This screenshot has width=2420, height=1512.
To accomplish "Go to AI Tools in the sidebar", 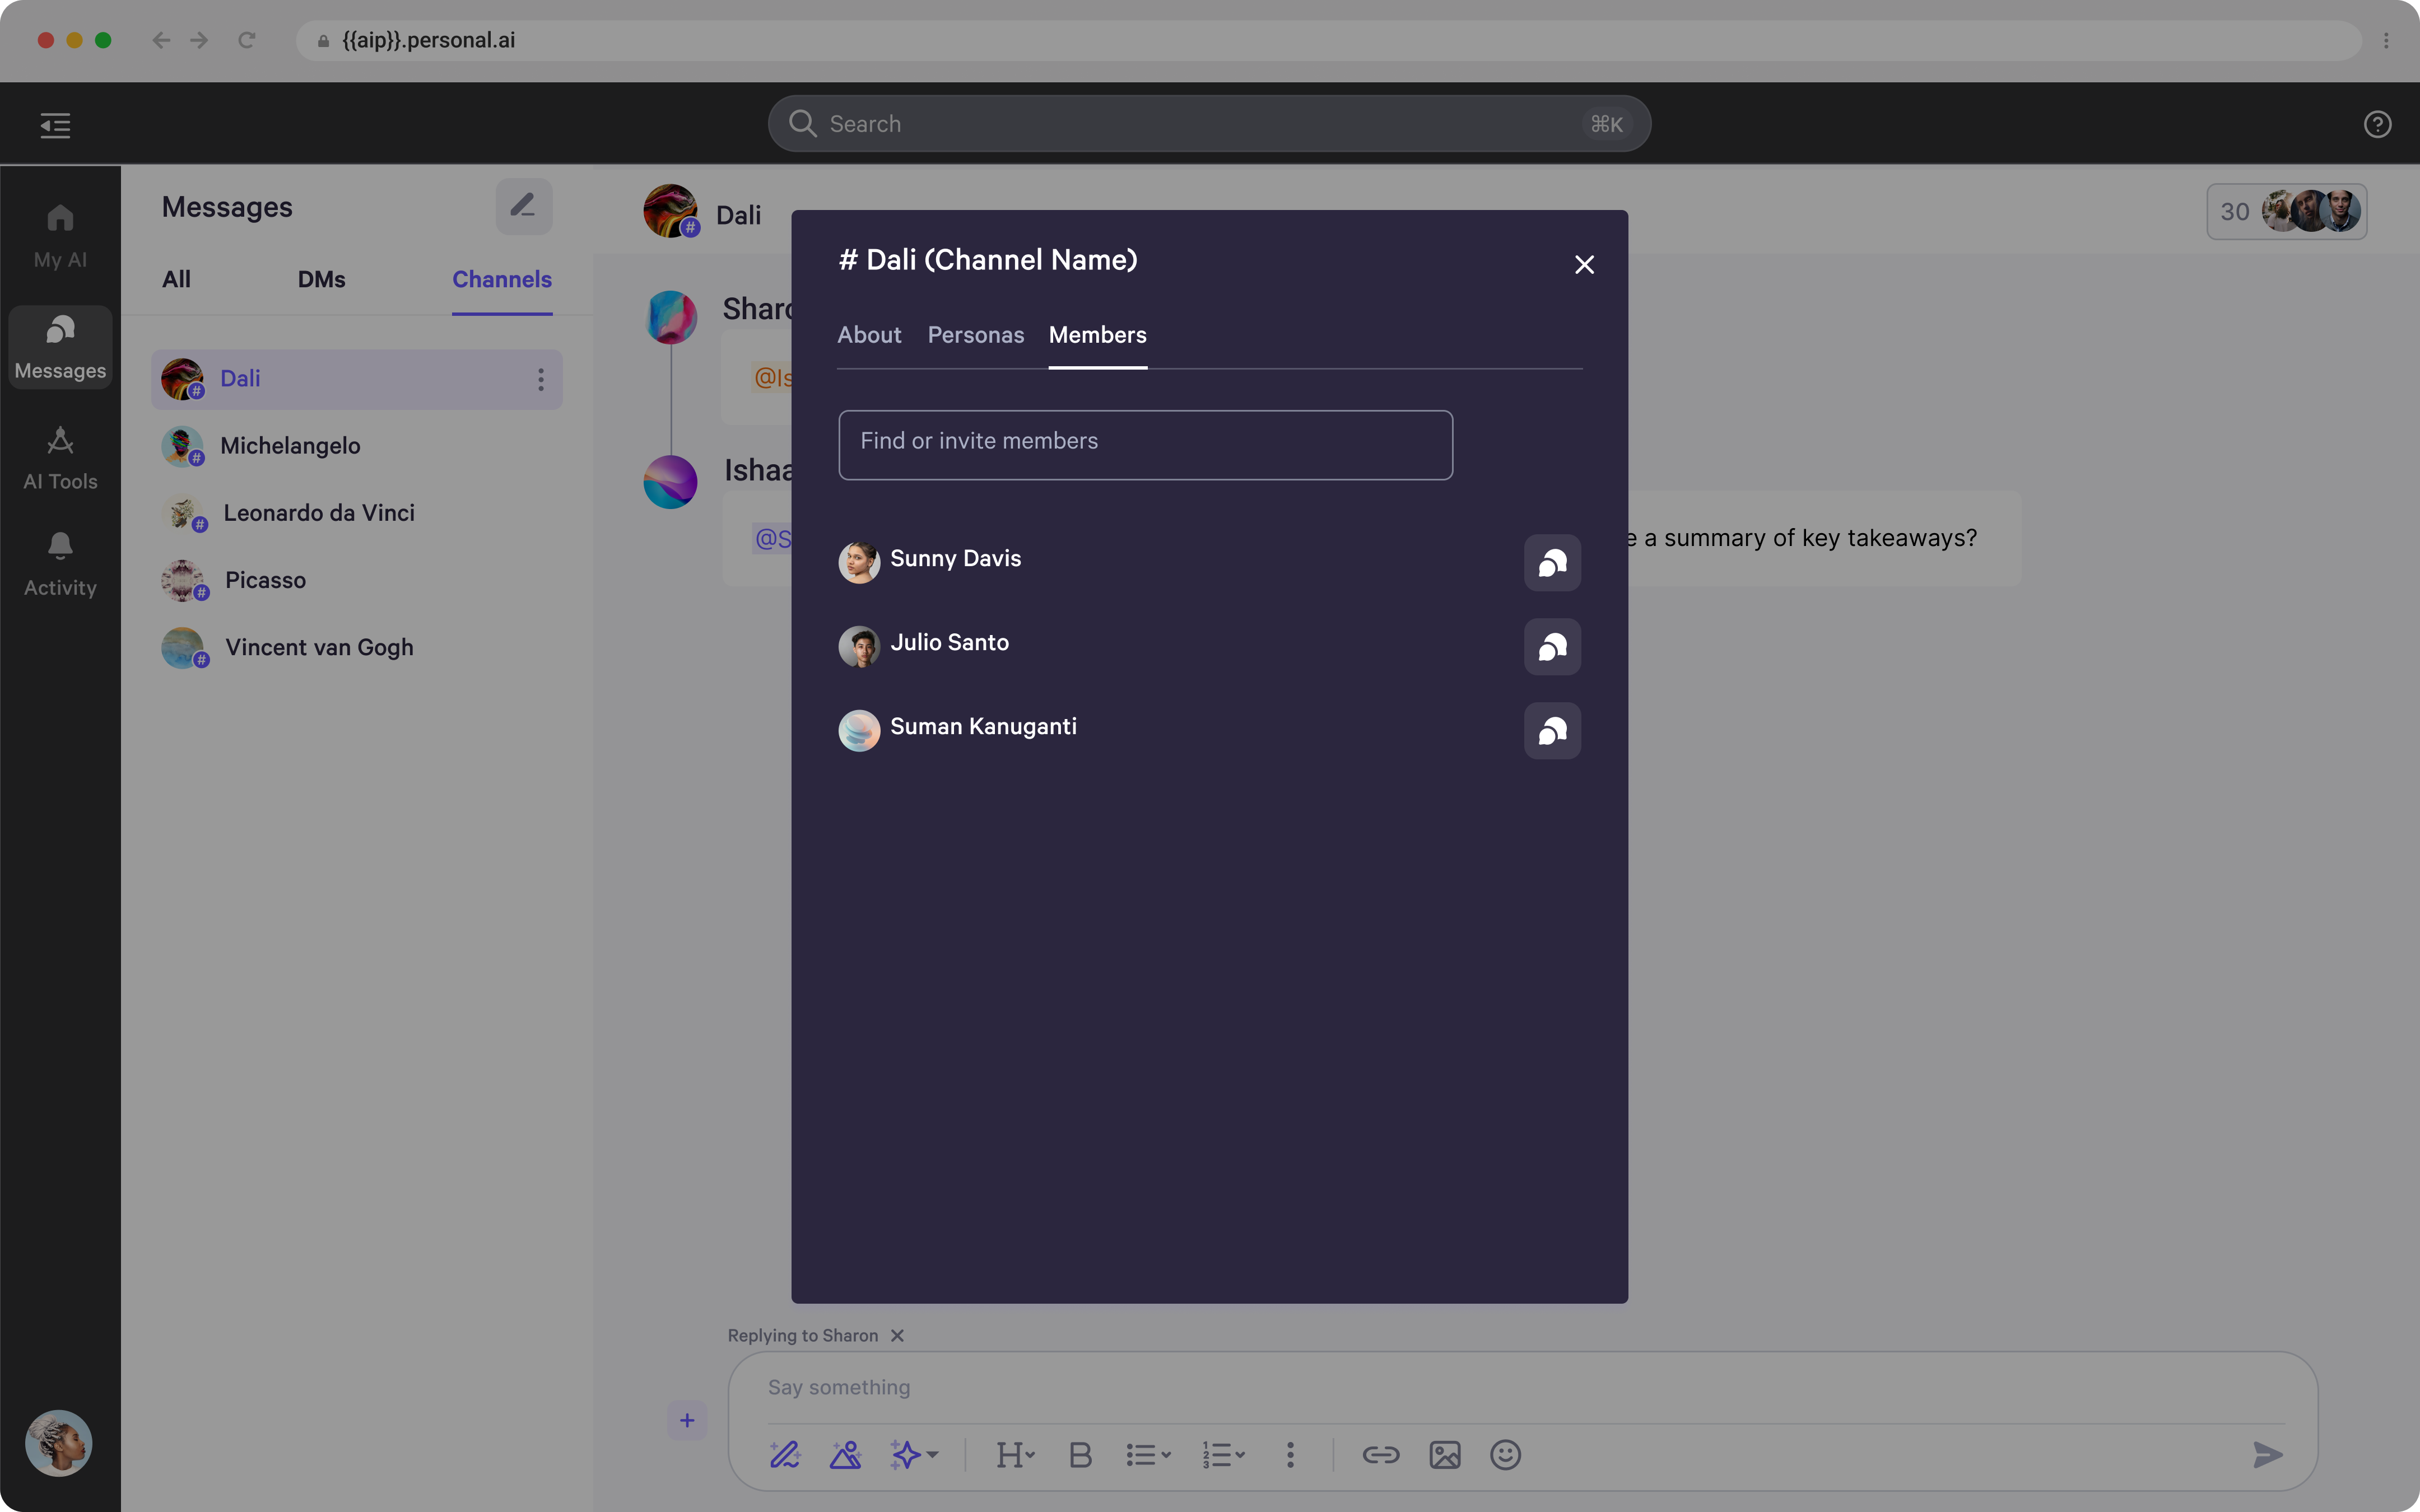I will point(60,458).
